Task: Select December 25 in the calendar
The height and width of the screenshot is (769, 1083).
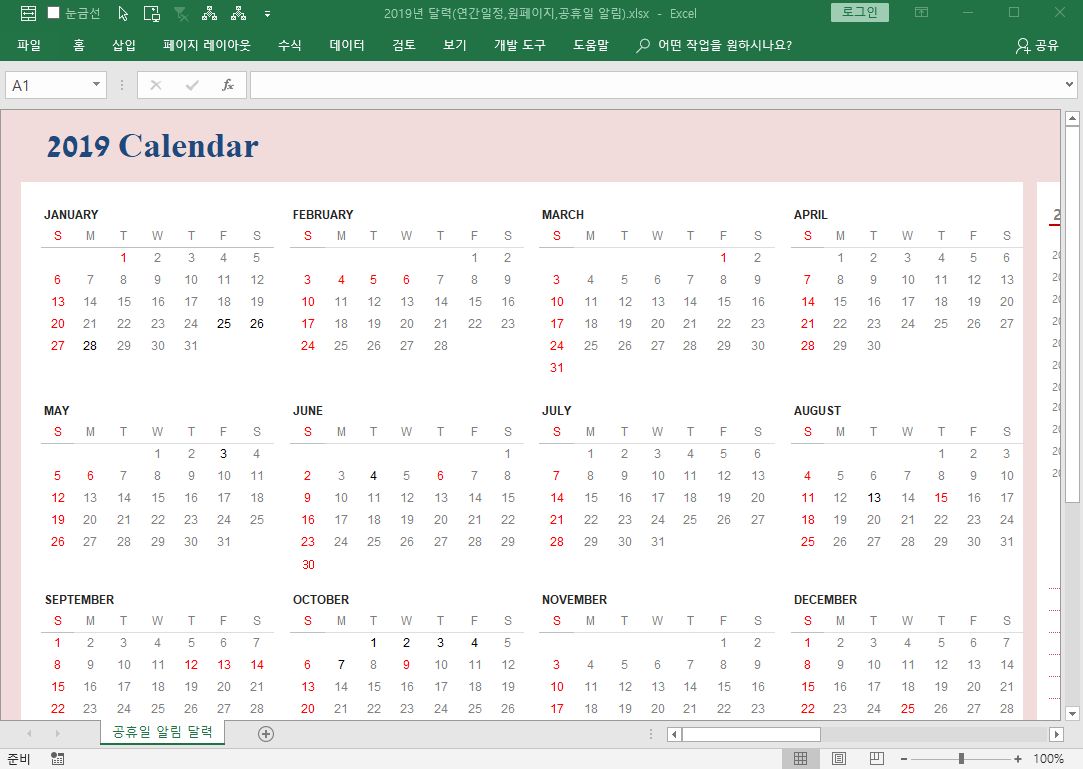Action: click(x=908, y=709)
